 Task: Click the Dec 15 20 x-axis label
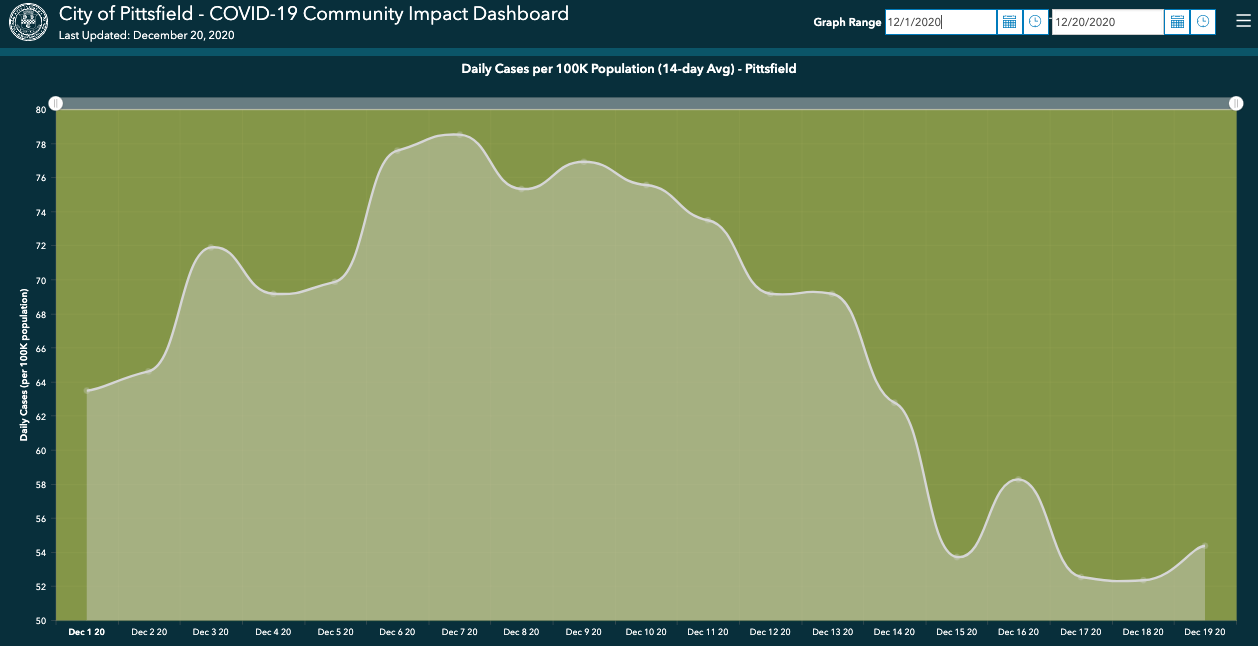(x=956, y=632)
